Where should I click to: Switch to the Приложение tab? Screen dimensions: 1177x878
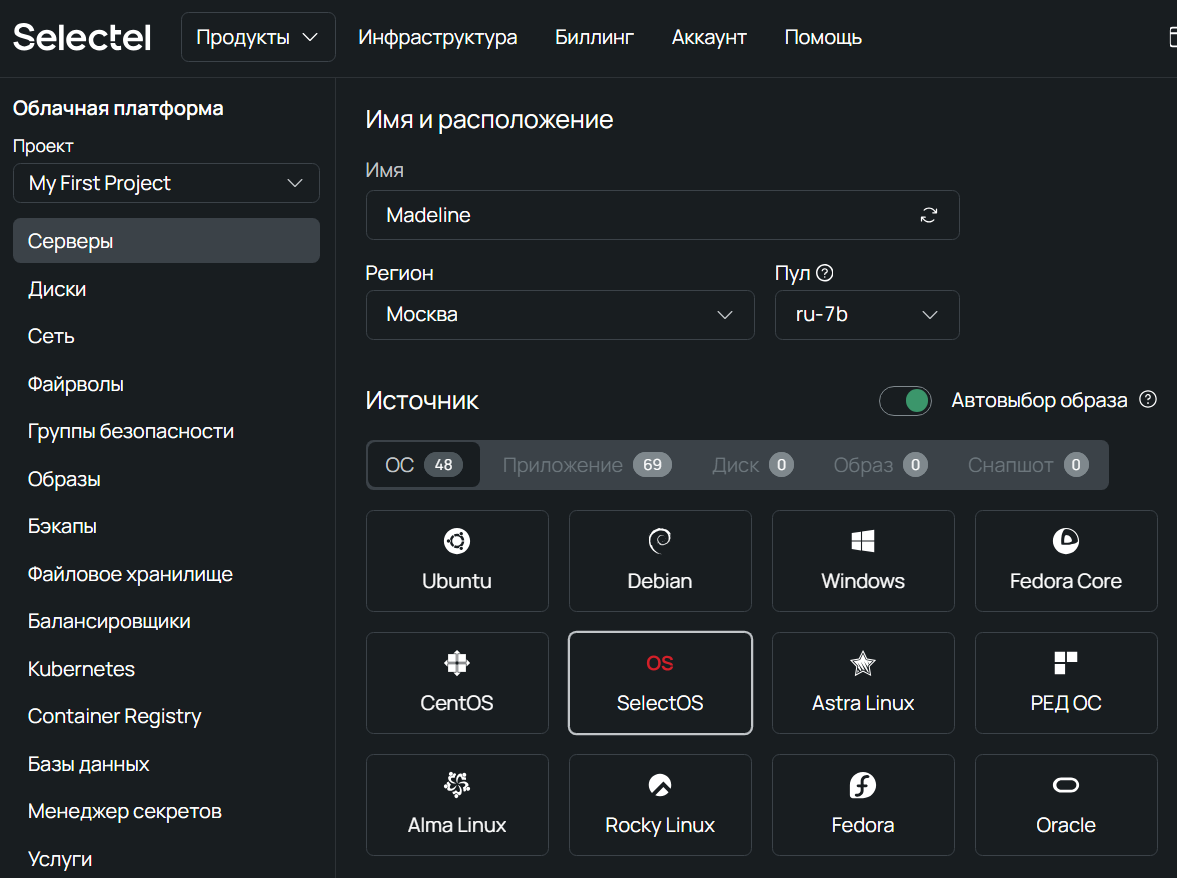(x=586, y=465)
